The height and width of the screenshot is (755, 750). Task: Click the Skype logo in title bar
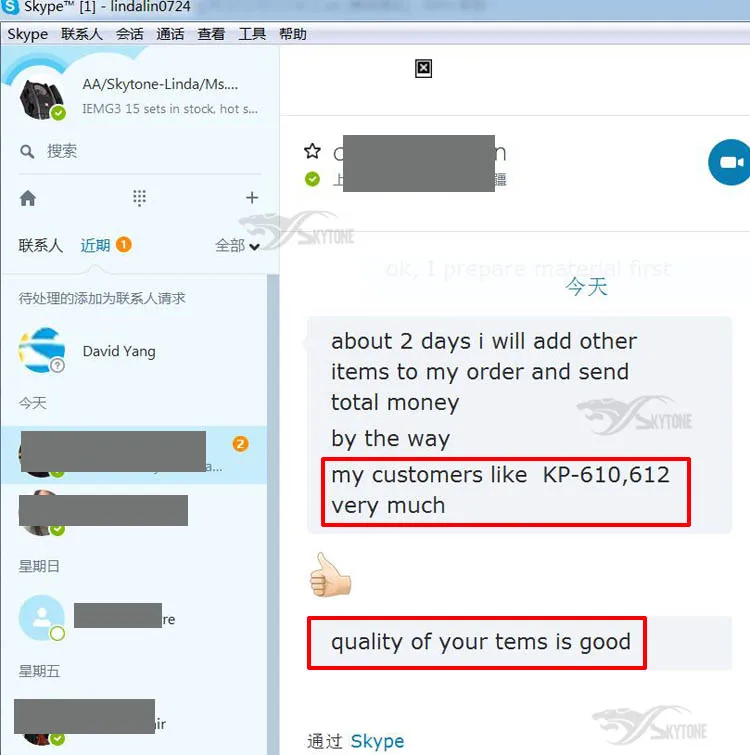pos(10,7)
